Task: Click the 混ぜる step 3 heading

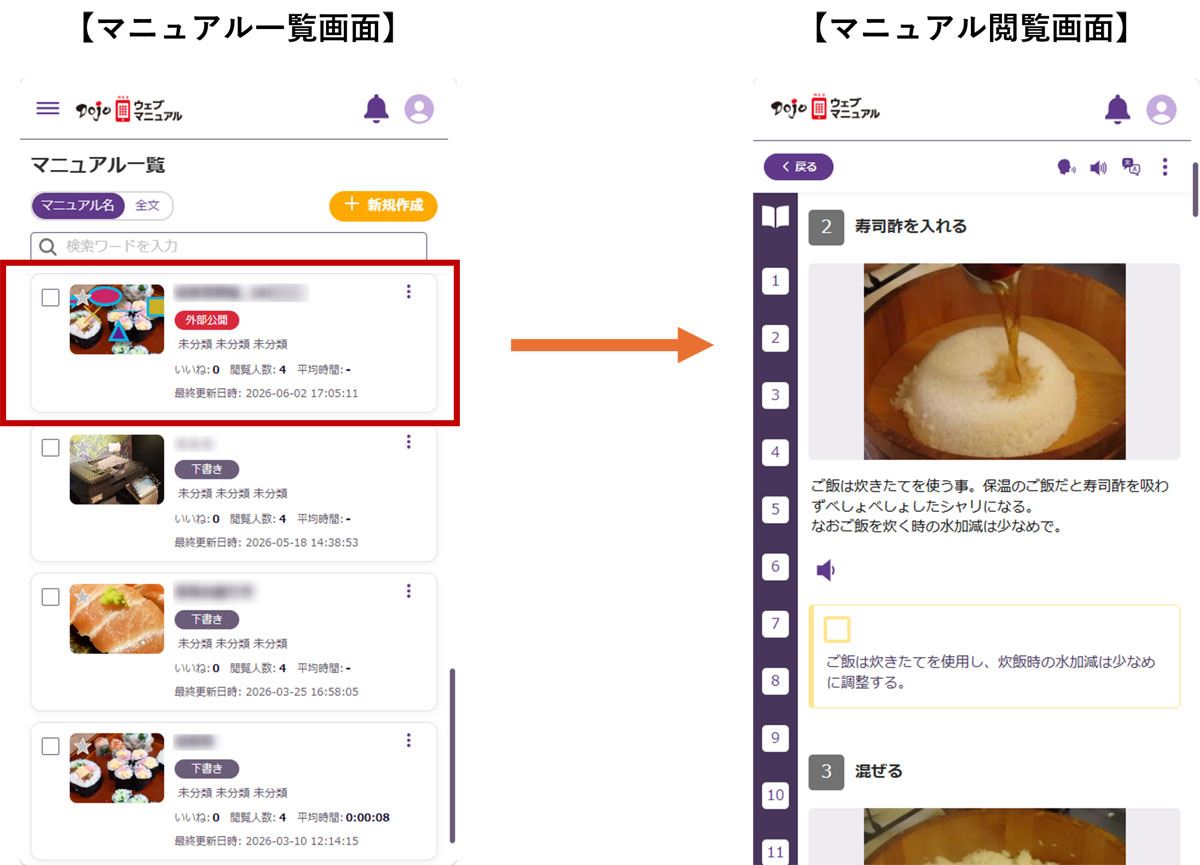Action: pyautogui.click(x=879, y=771)
